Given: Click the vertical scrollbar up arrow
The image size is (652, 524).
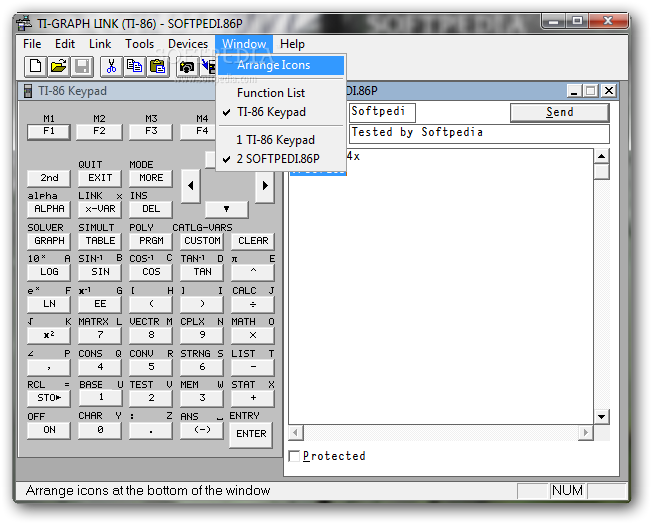Looking at the screenshot, I should coord(602,156).
